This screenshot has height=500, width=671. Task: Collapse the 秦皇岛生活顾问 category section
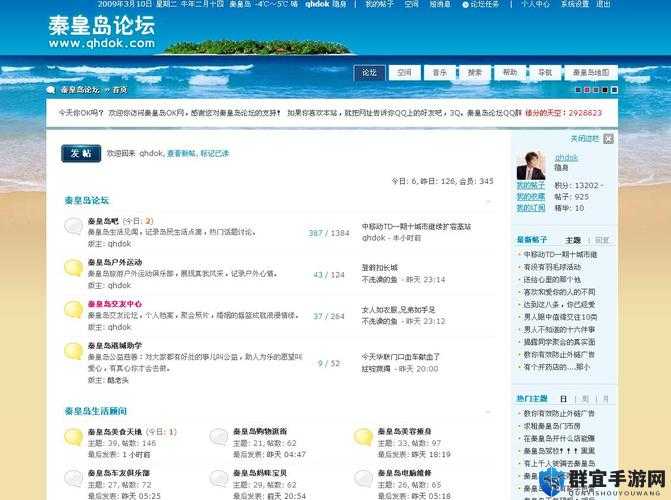pyautogui.click(x=488, y=412)
